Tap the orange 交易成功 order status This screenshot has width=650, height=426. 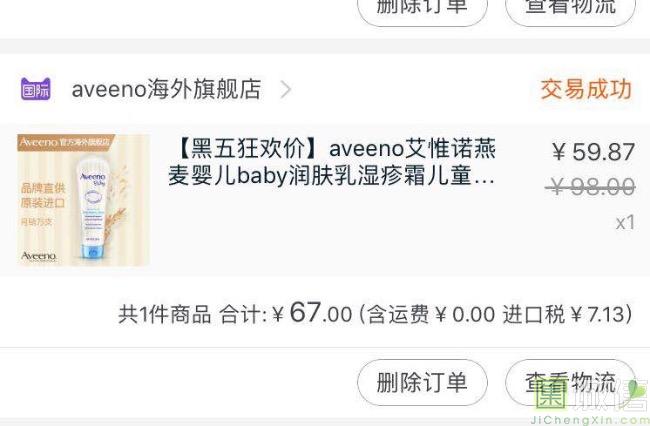(586, 89)
